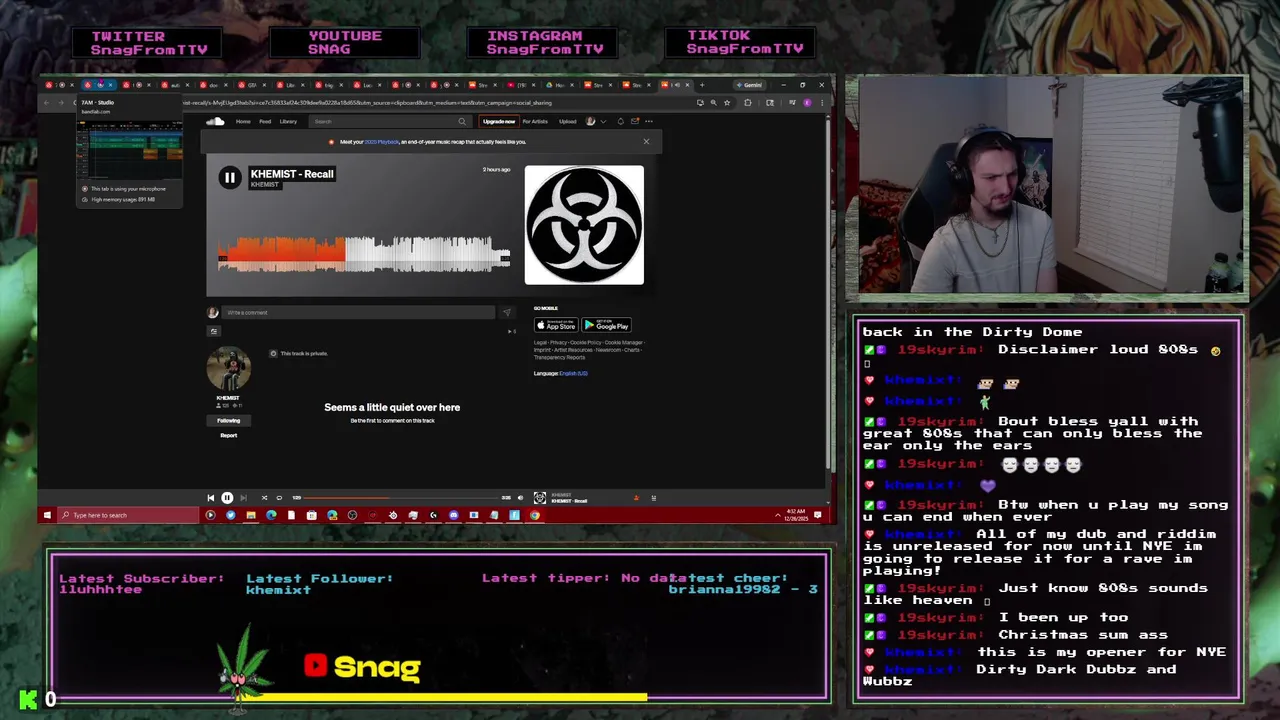Click the KHEMIST artist name under title
The image size is (1280, 720).
coord(264,185)
